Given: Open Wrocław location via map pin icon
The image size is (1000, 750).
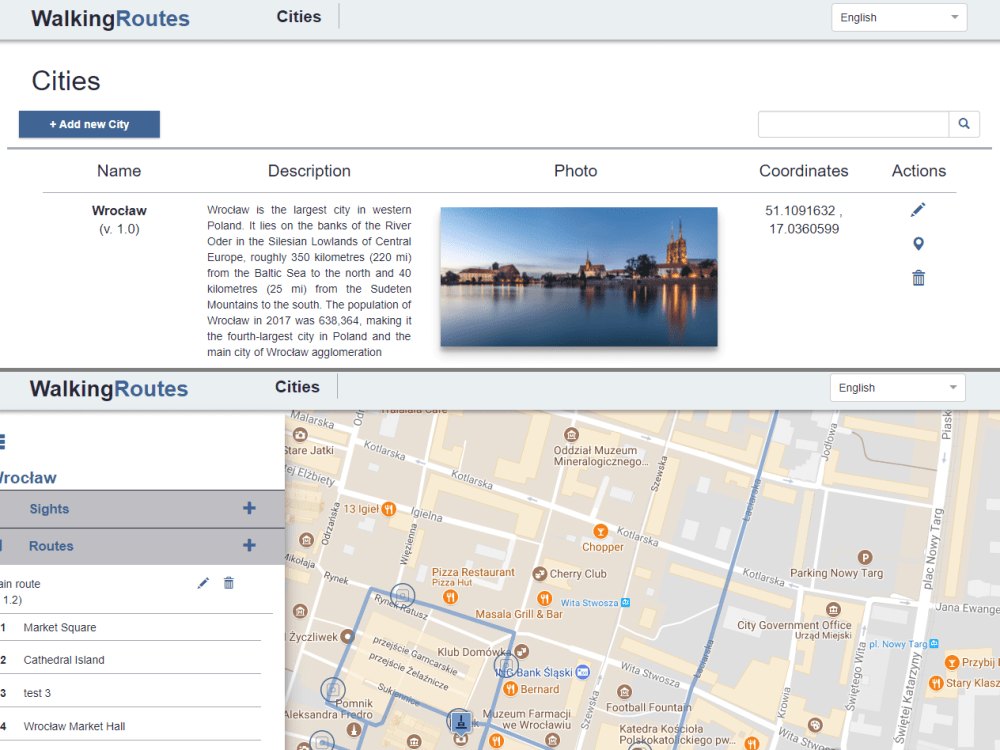Looking at the screenshot, I should (918, 244).
